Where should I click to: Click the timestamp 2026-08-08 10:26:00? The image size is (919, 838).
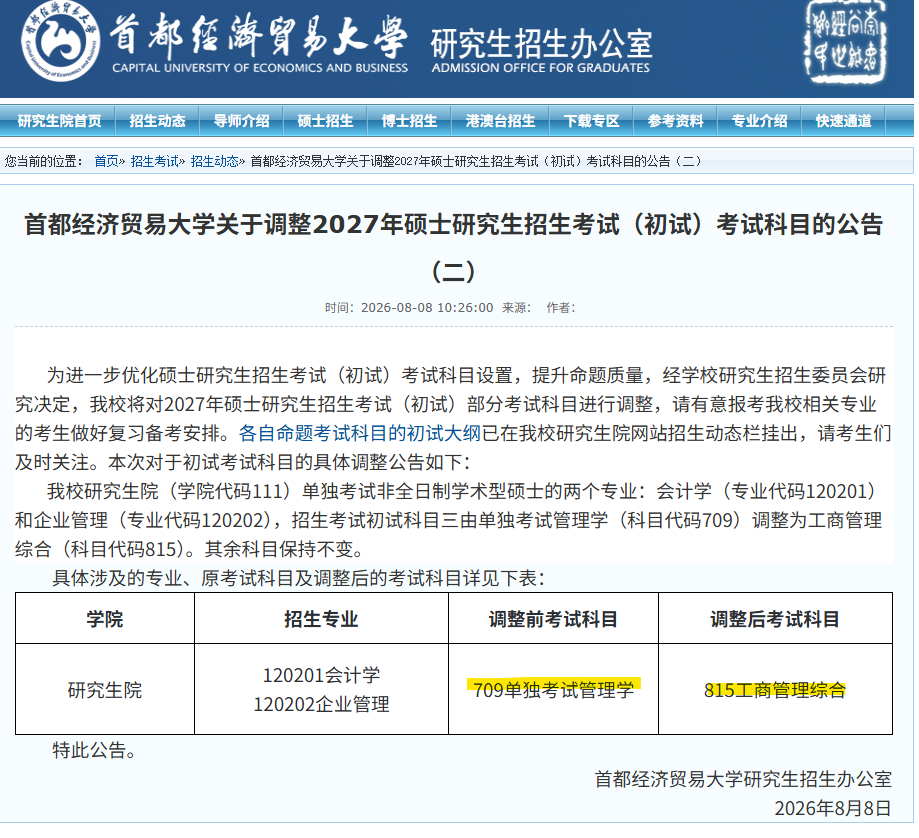427,308
